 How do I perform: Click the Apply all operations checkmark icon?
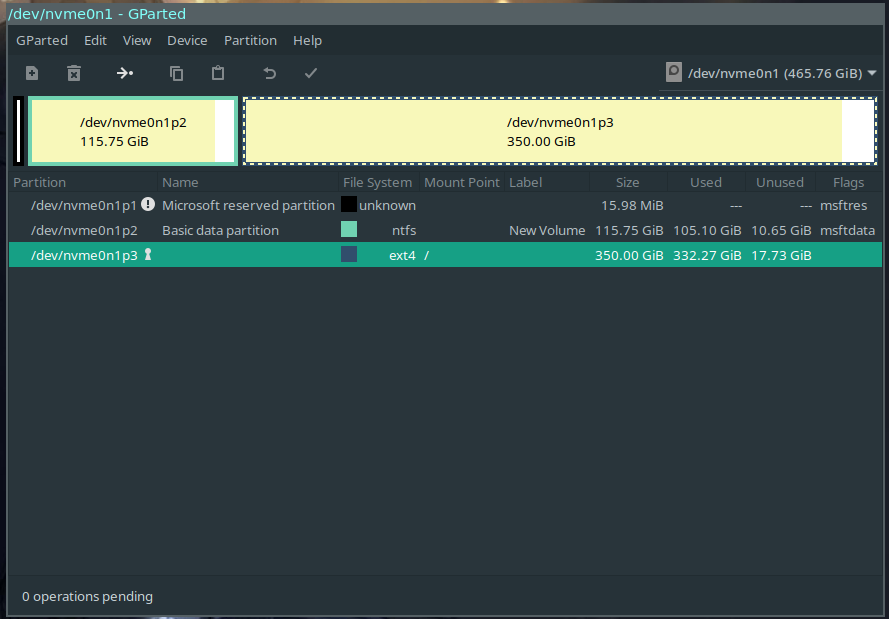click(311, 73)
